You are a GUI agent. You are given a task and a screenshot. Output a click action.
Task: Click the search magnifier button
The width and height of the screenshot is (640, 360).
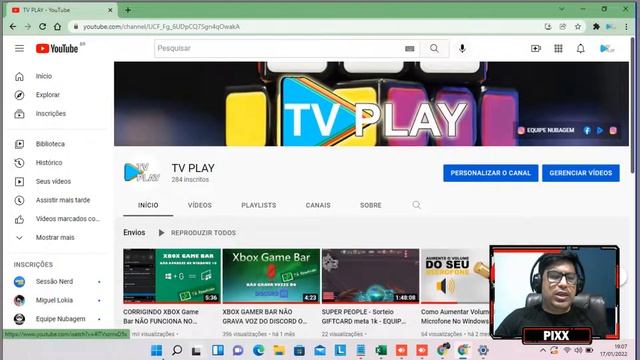pos(434,49)
